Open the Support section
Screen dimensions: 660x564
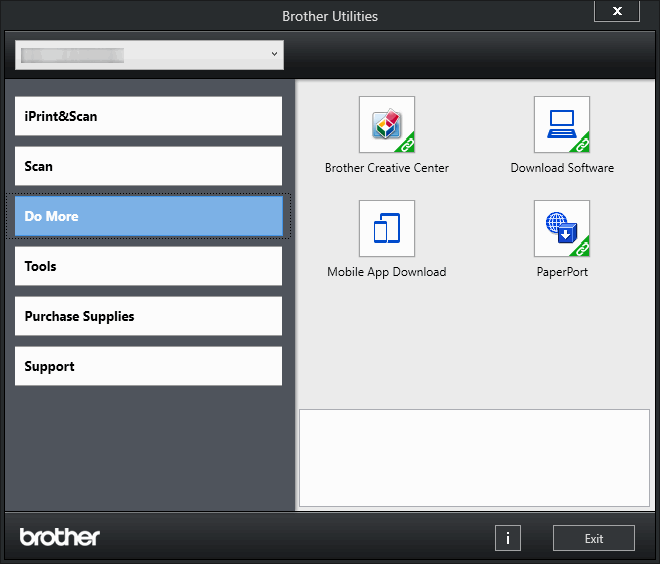tap(148, 366)
